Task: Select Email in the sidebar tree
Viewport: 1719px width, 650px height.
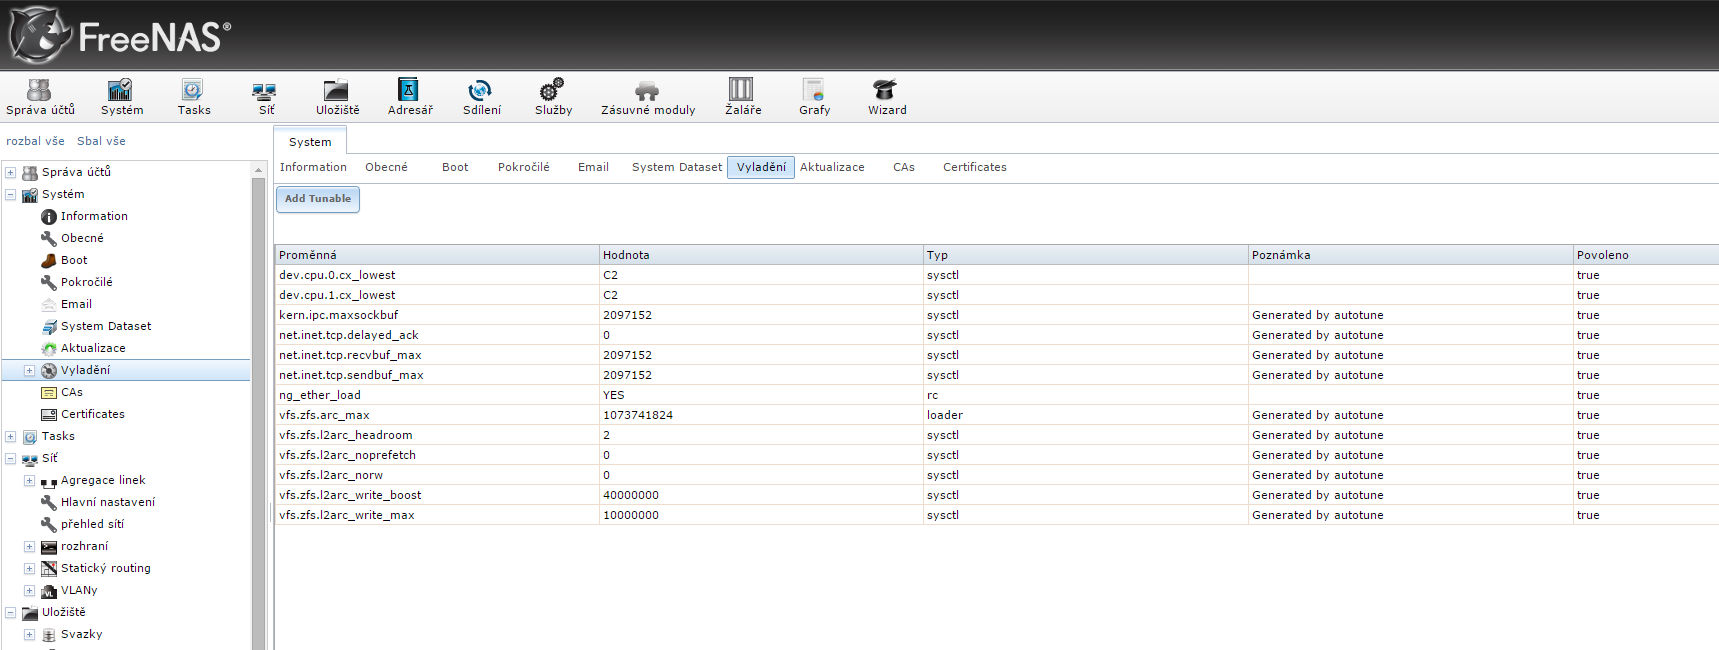Action: click(76, 304)
